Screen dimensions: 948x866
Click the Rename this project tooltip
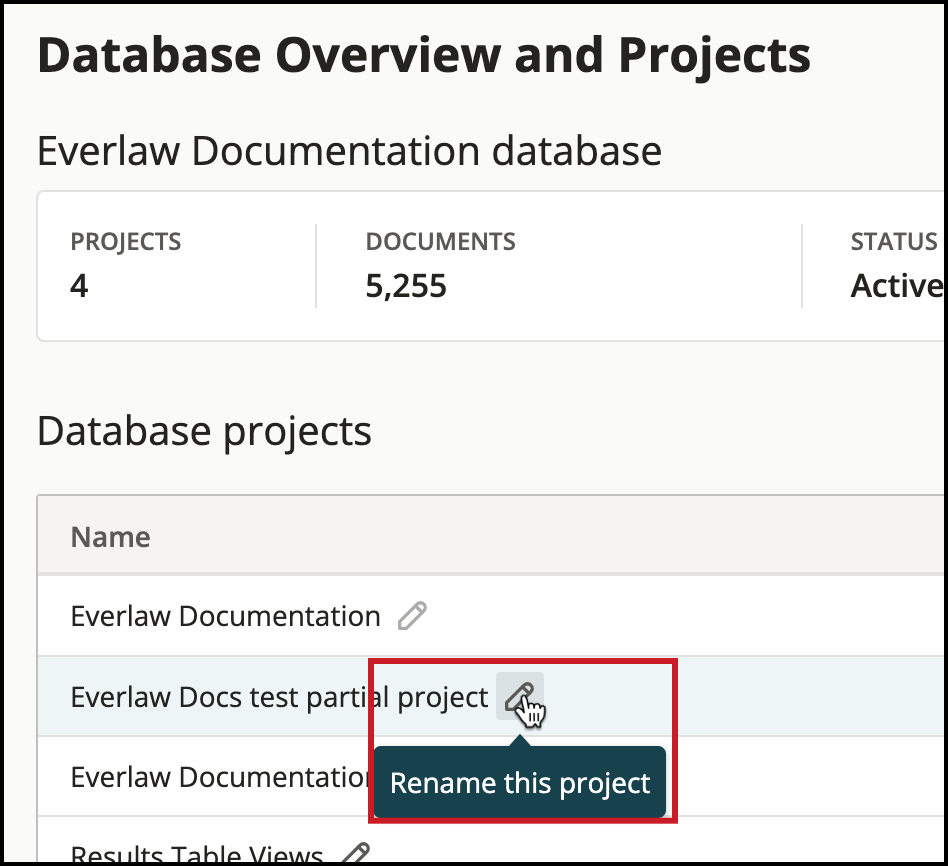coord(520,783)
